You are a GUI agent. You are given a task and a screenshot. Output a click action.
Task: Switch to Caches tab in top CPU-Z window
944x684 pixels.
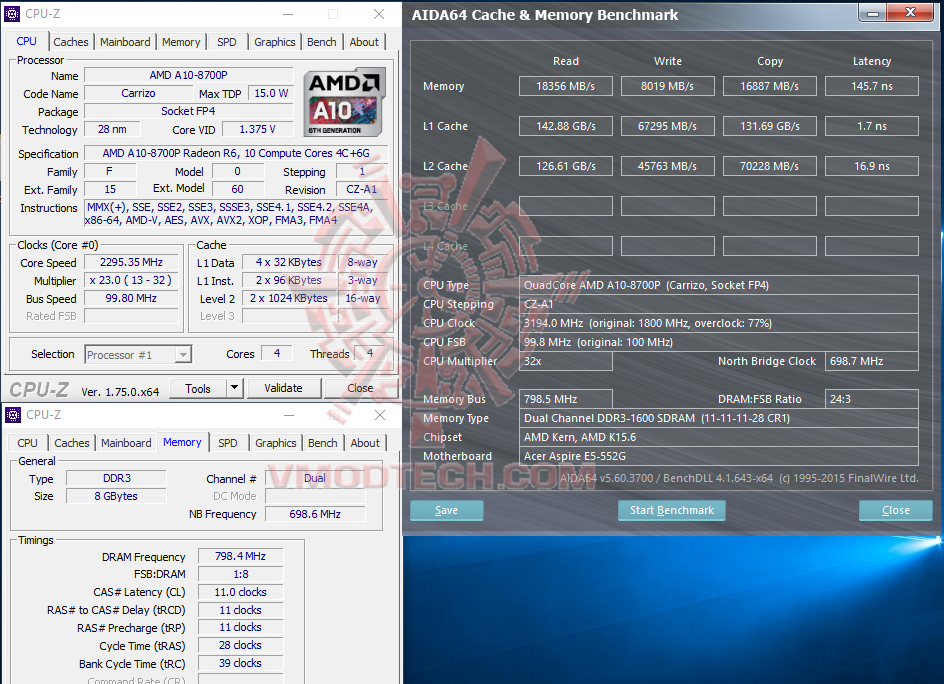[x=70, y=42]
